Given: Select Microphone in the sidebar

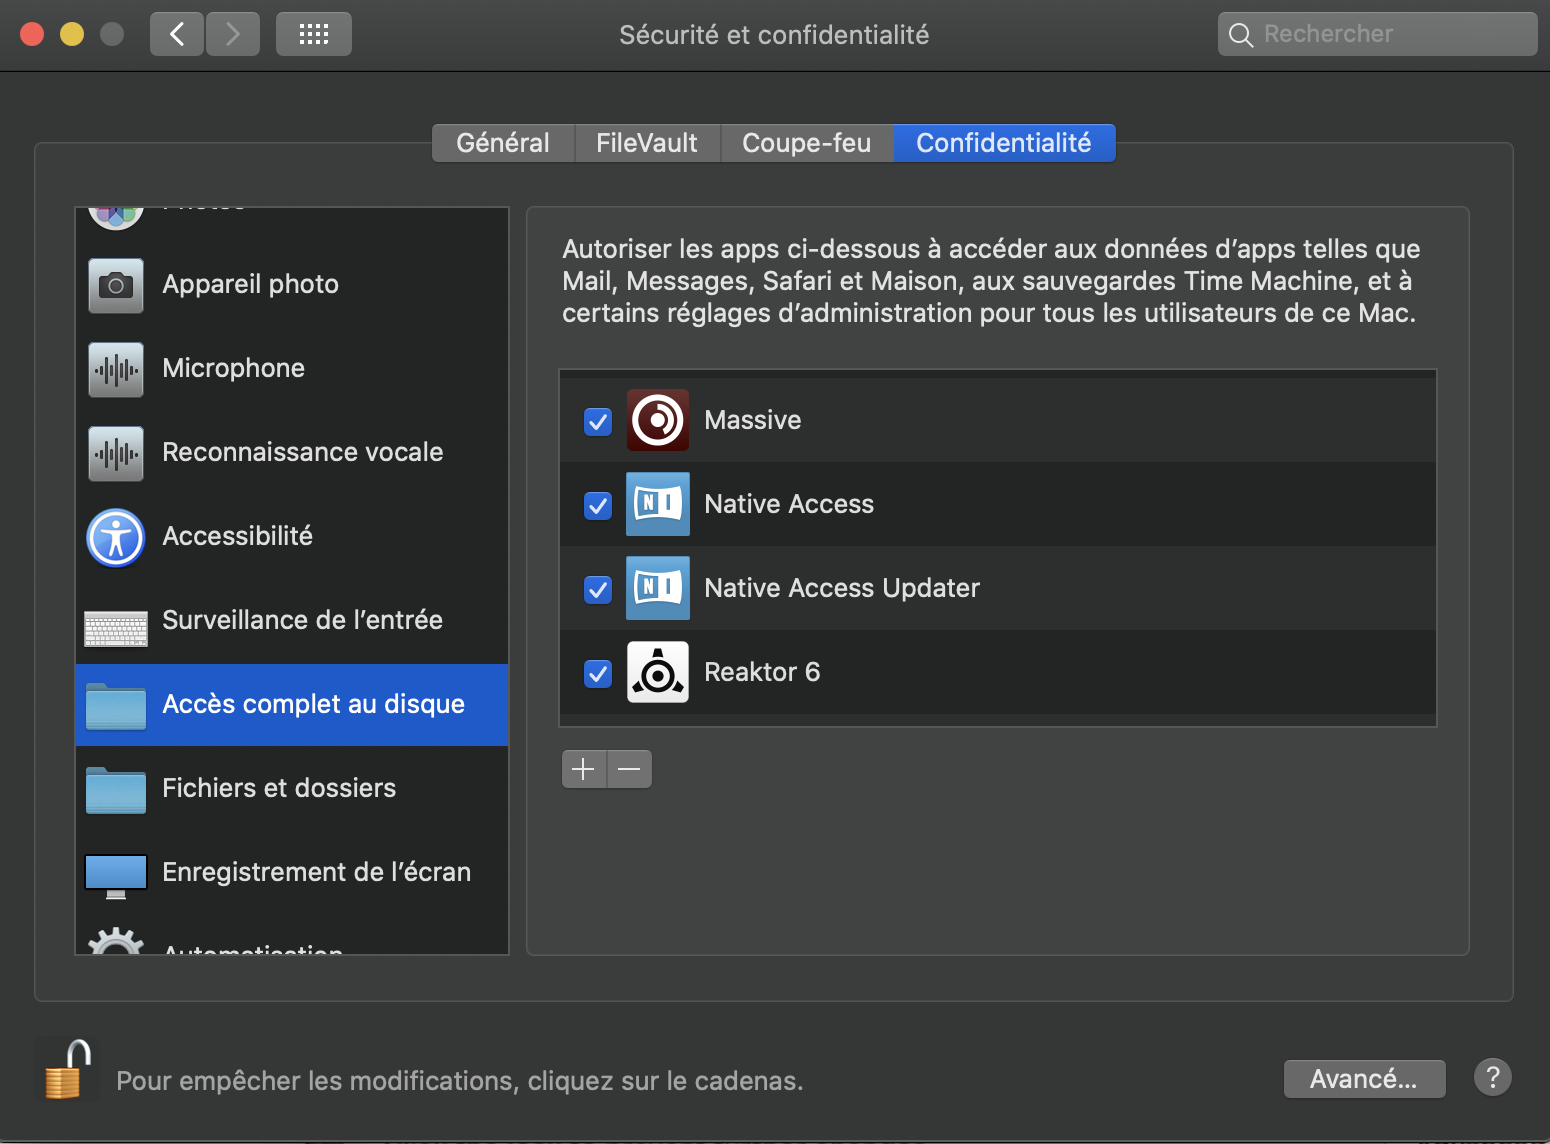Looking at the screenshot, I should point(292,369).
